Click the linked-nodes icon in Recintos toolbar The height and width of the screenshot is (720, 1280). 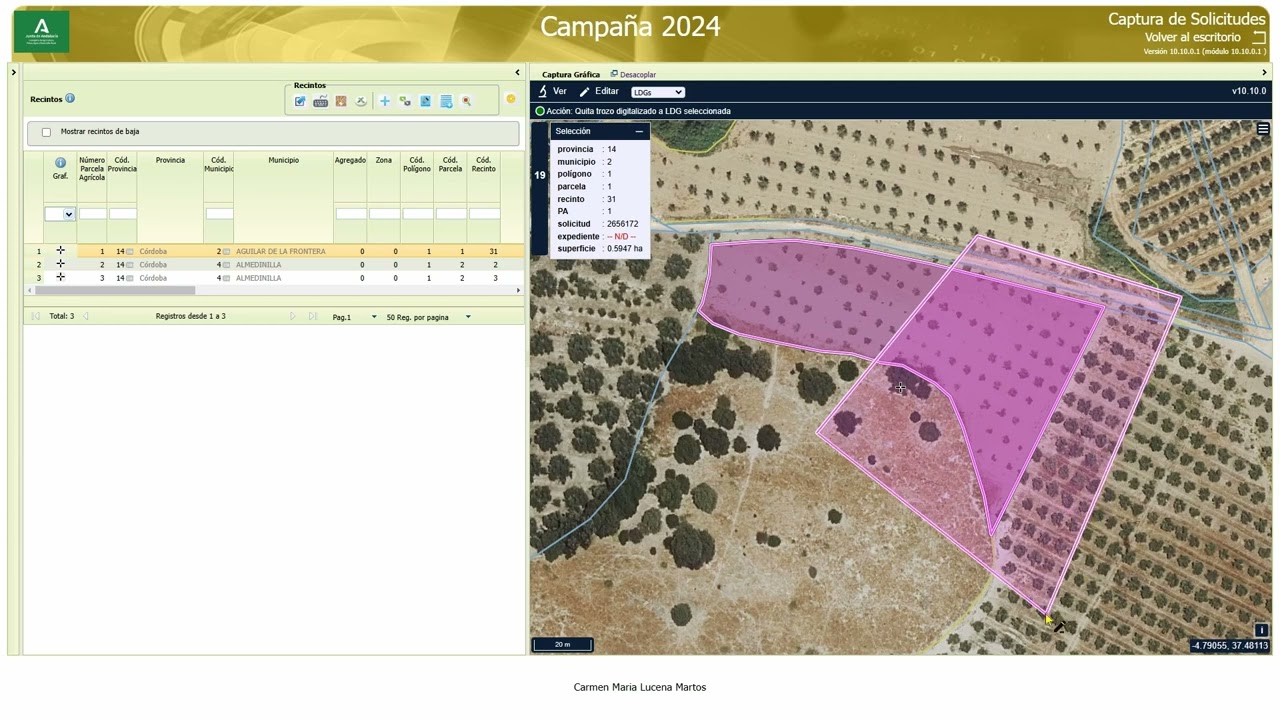click(x=405, y=101)
